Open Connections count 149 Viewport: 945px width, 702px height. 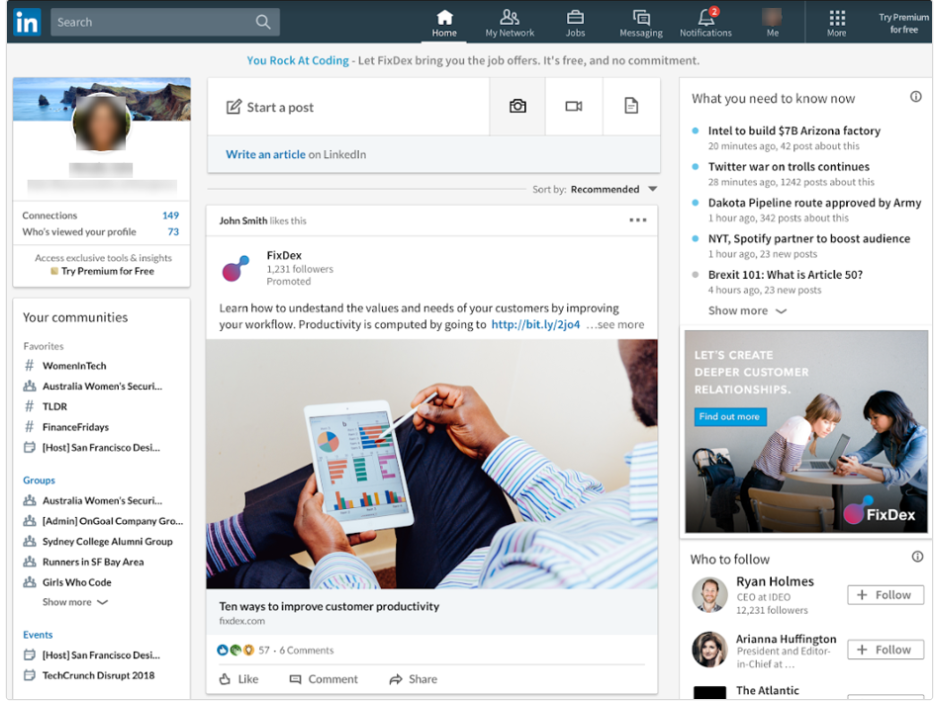click(x=101, y=215)
